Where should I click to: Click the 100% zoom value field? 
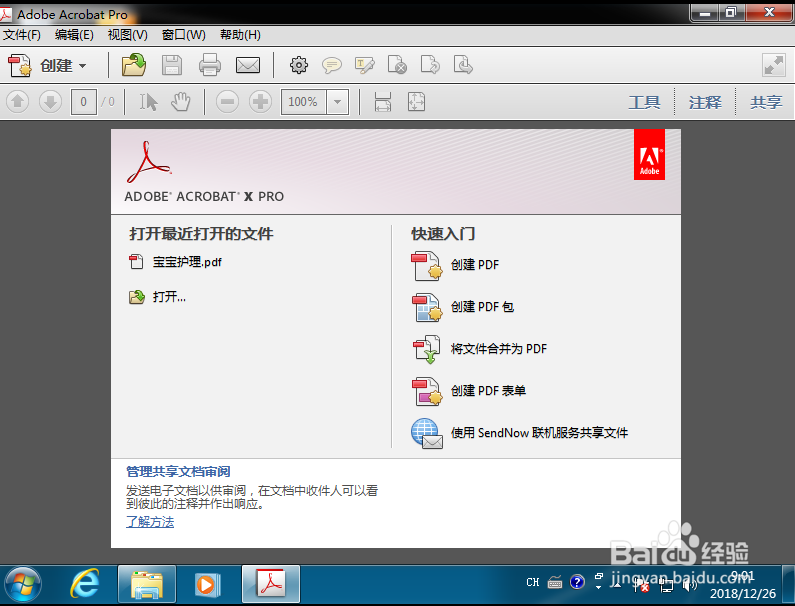coord(304,102)
